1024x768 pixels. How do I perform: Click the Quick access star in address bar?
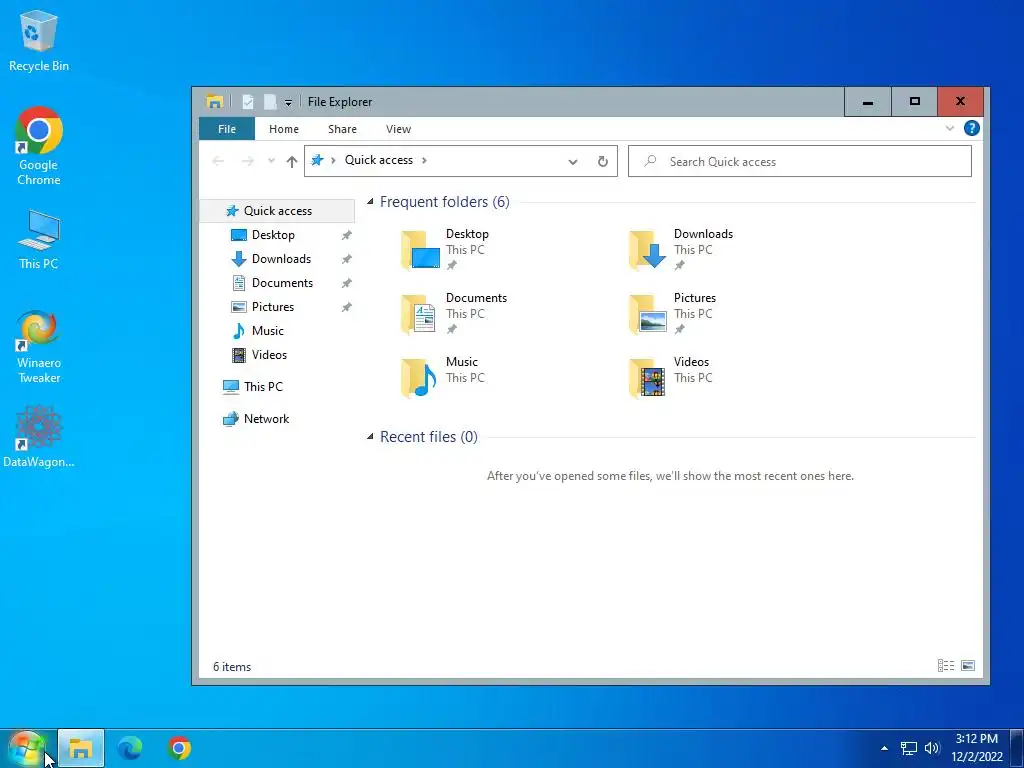[317, 160]
